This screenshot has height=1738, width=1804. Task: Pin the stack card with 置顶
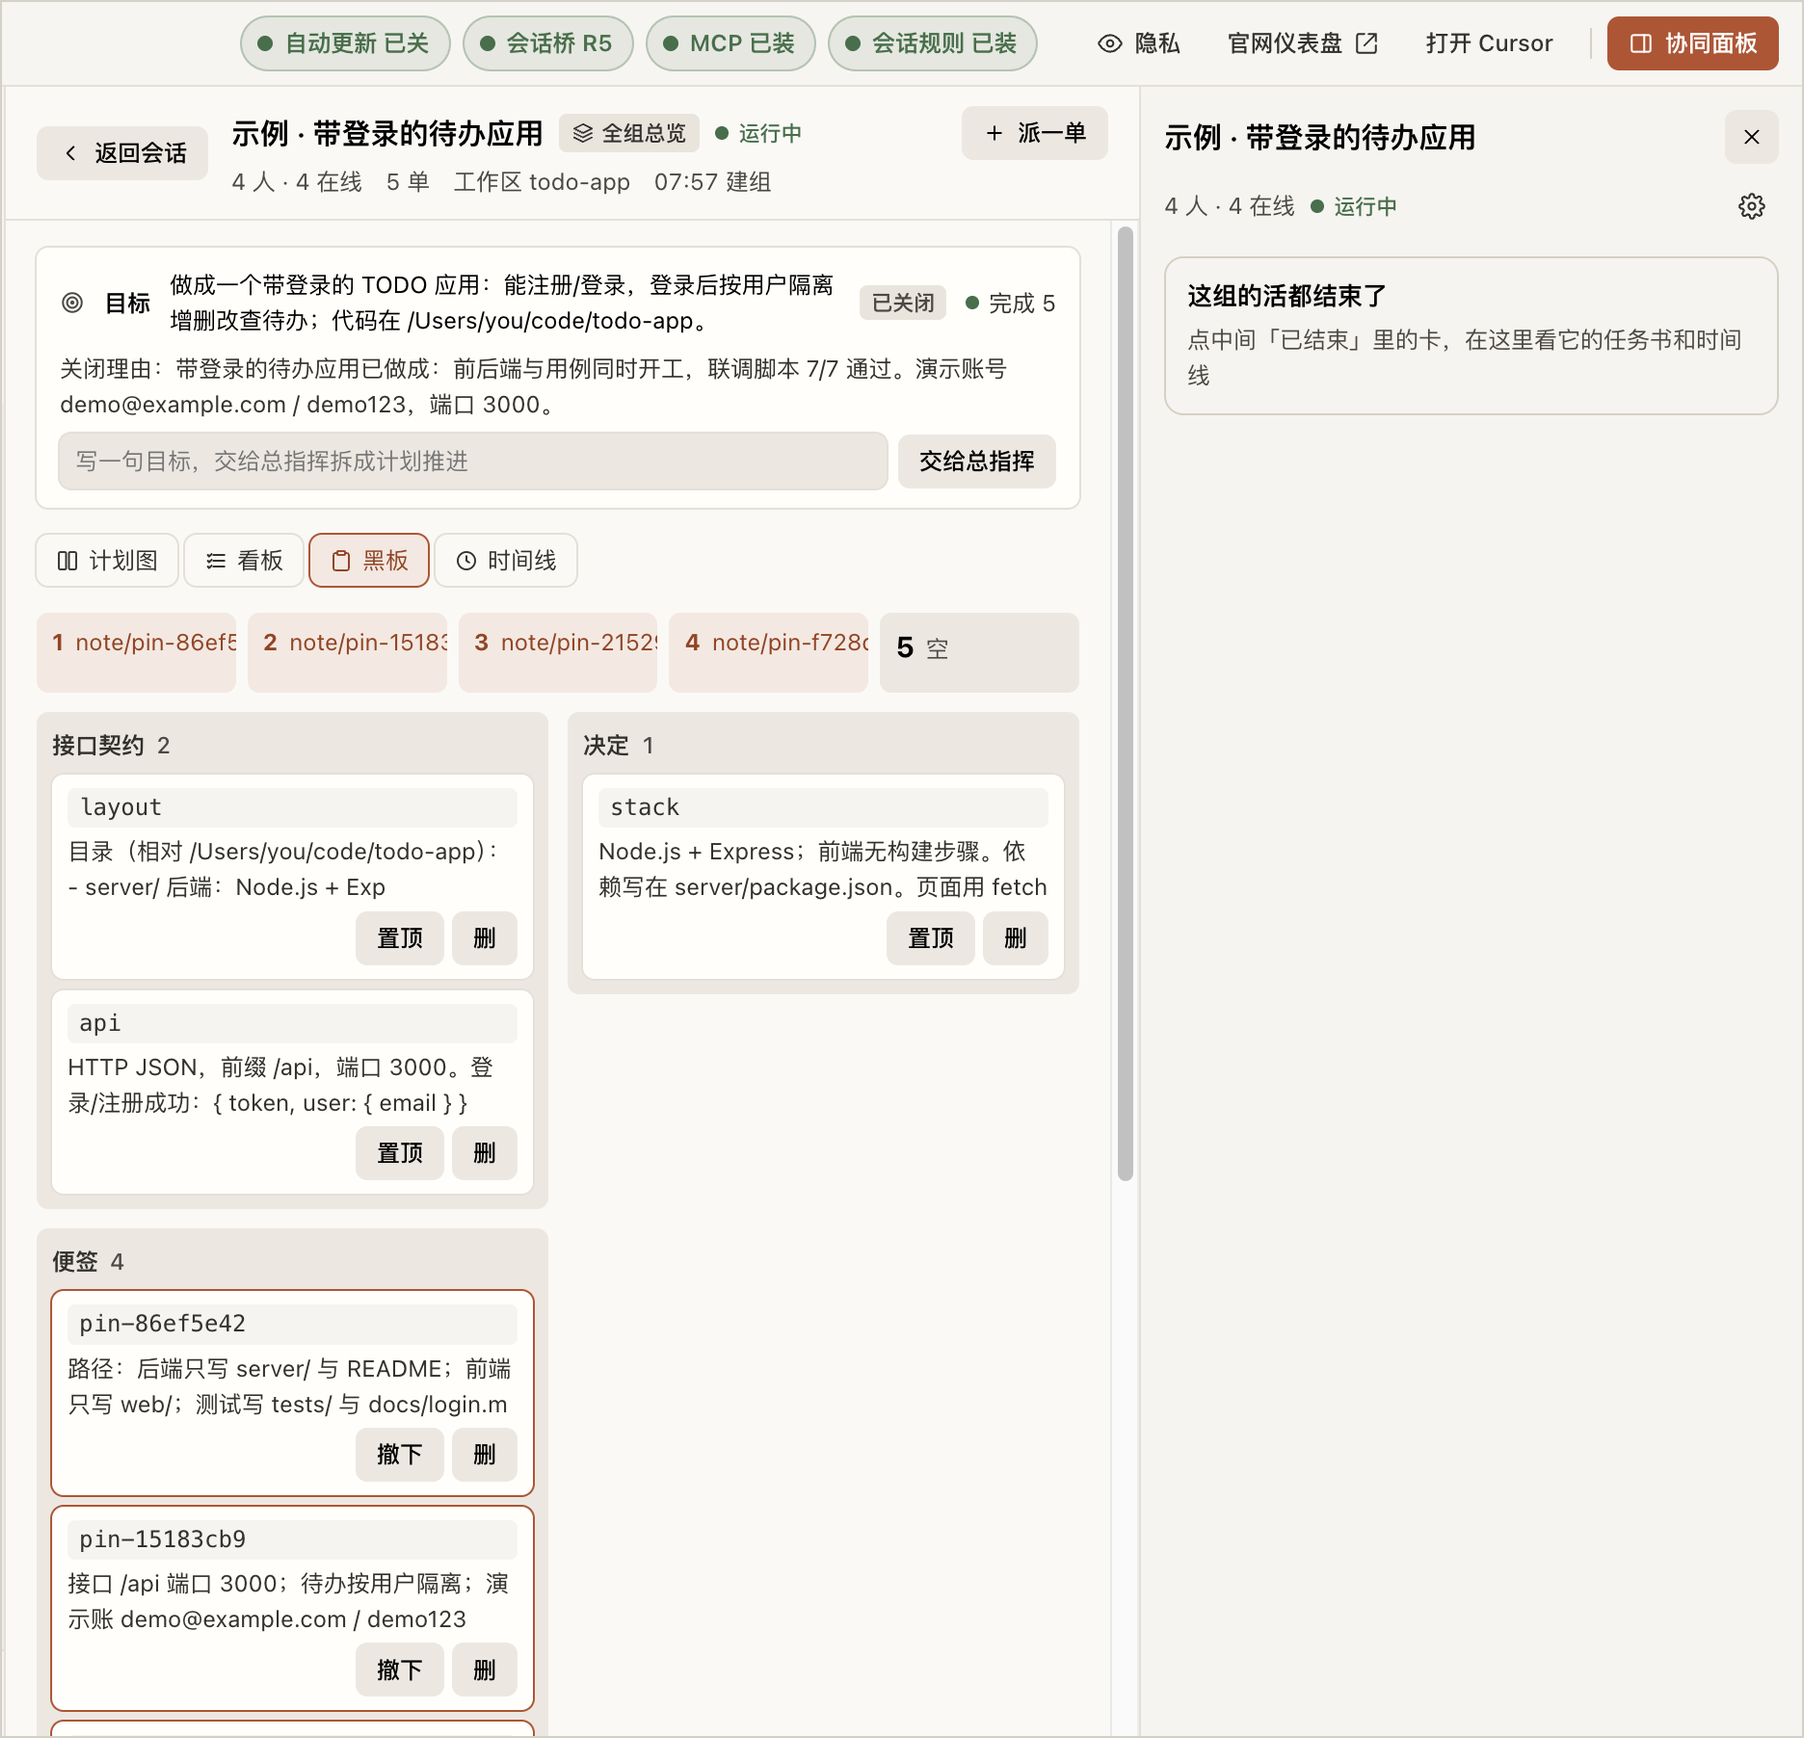930,938
